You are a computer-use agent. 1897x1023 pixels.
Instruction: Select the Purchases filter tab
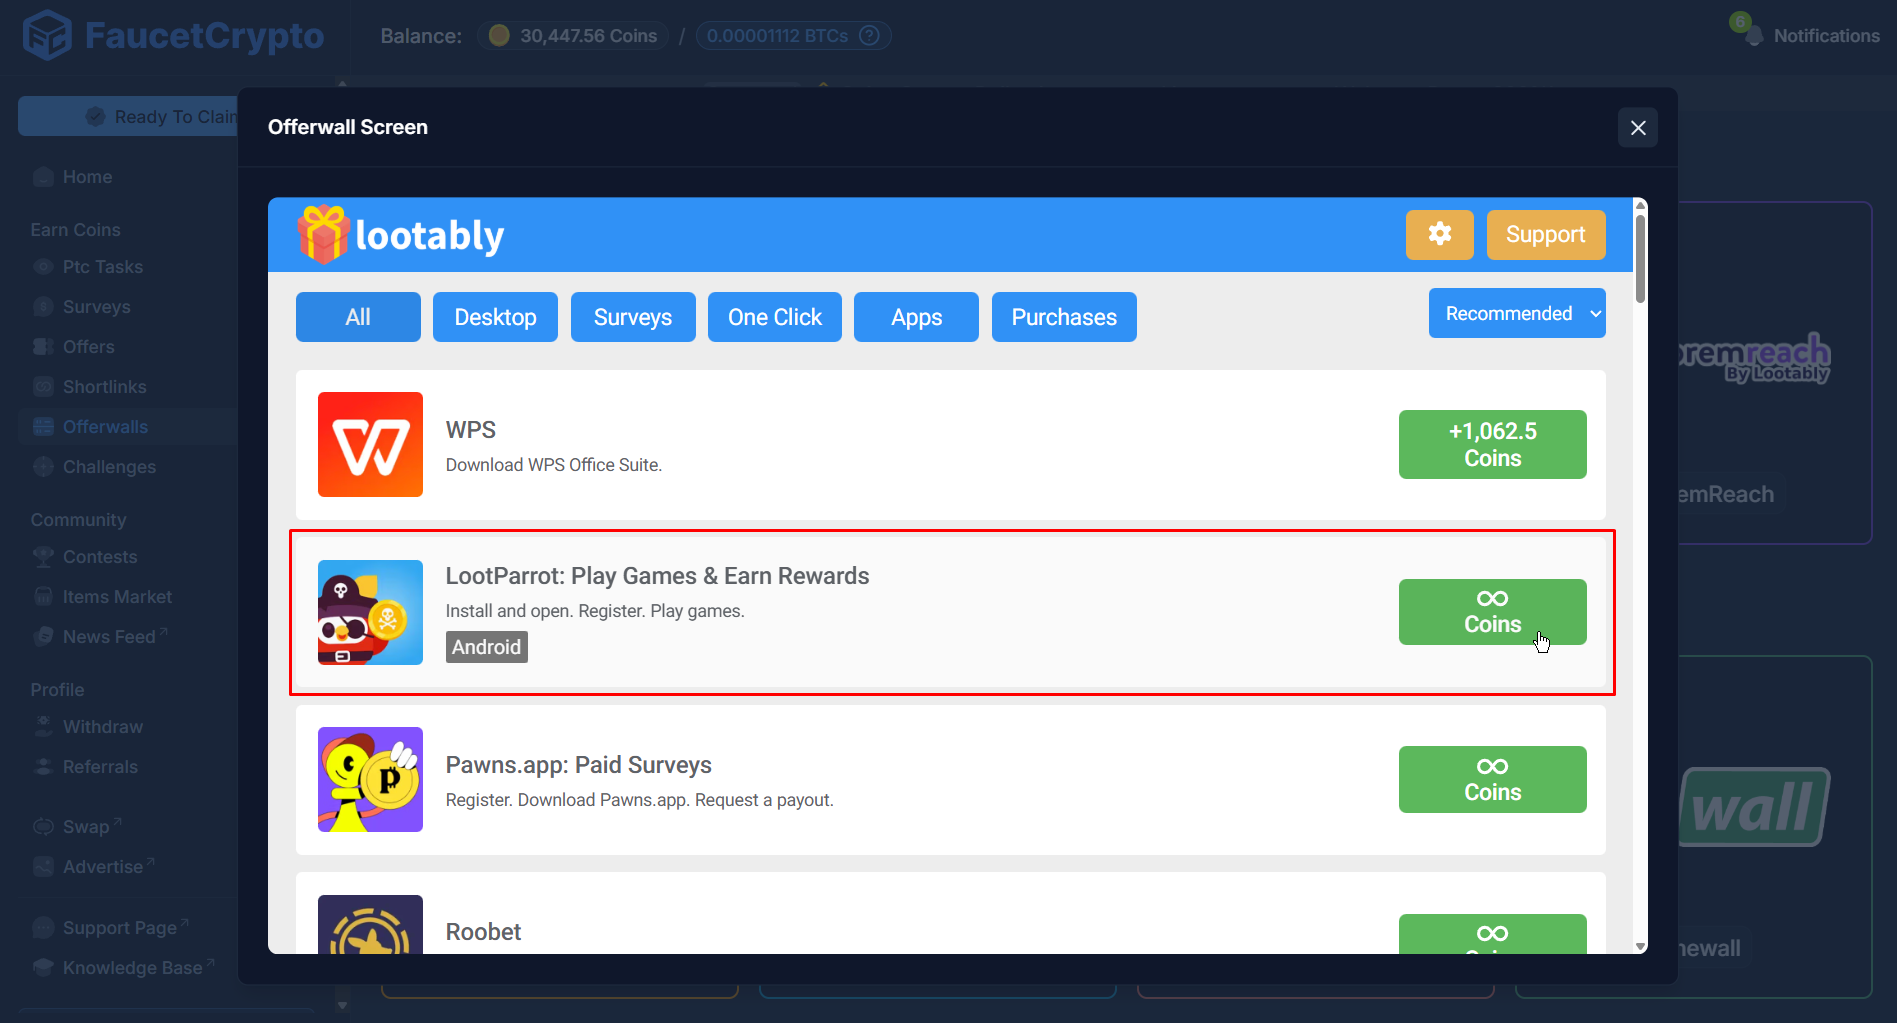[1063, 317]
